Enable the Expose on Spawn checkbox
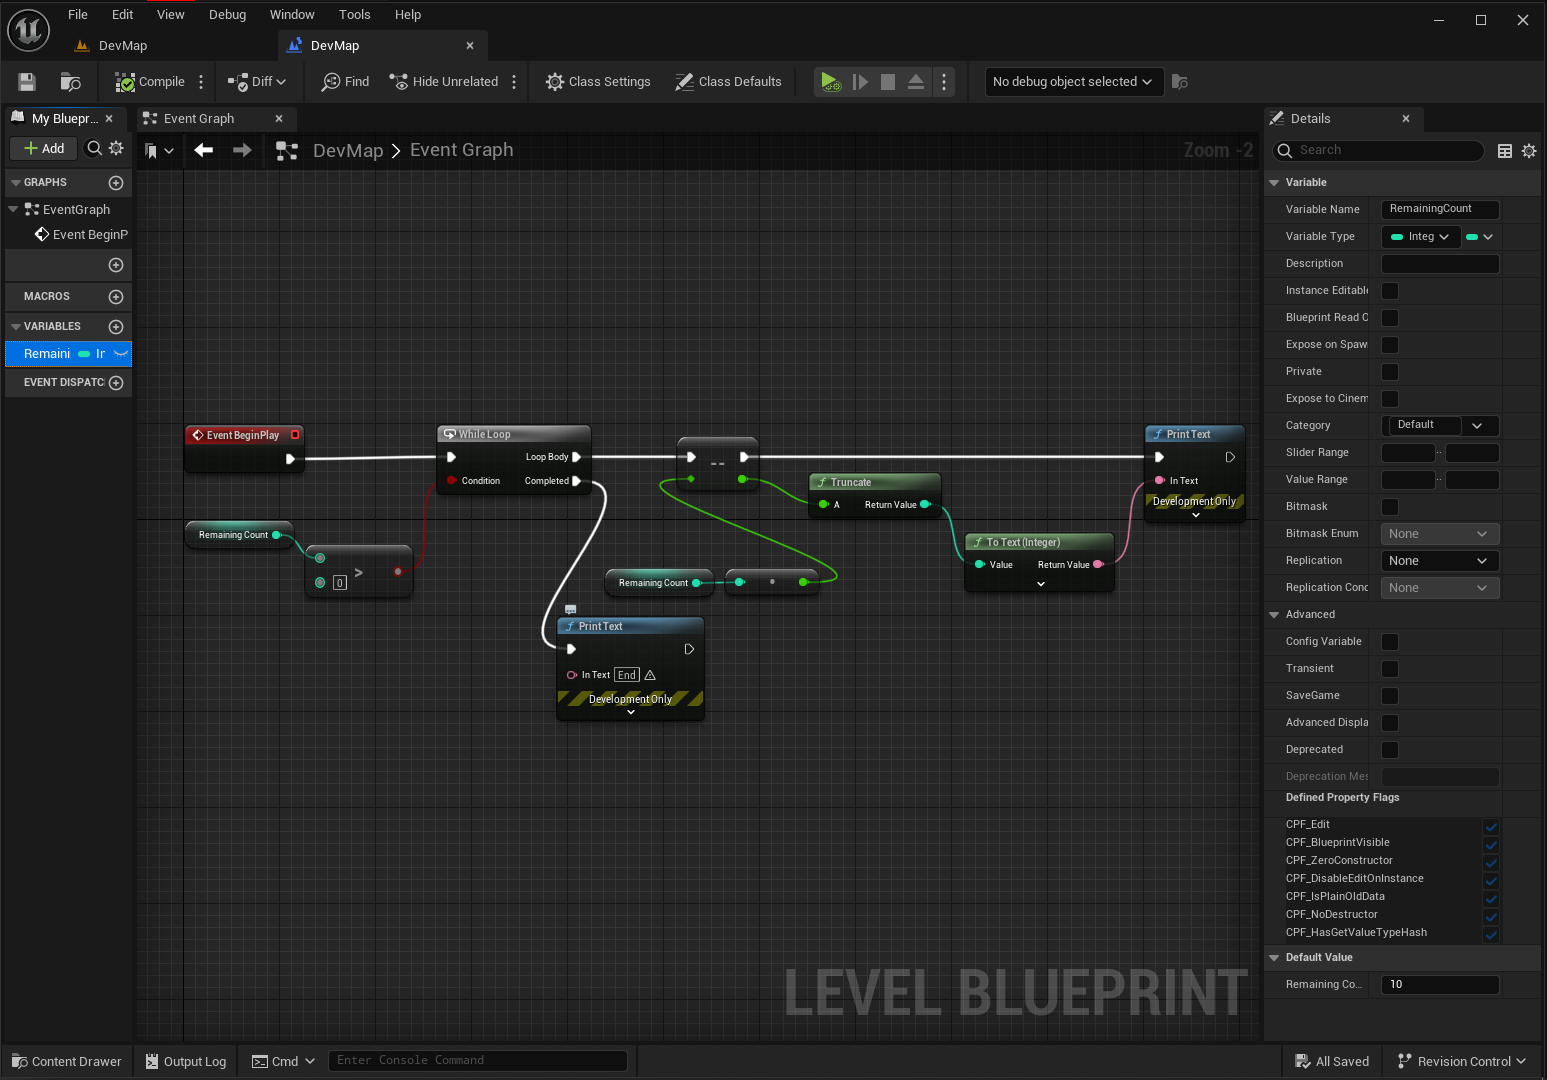 1390,345
